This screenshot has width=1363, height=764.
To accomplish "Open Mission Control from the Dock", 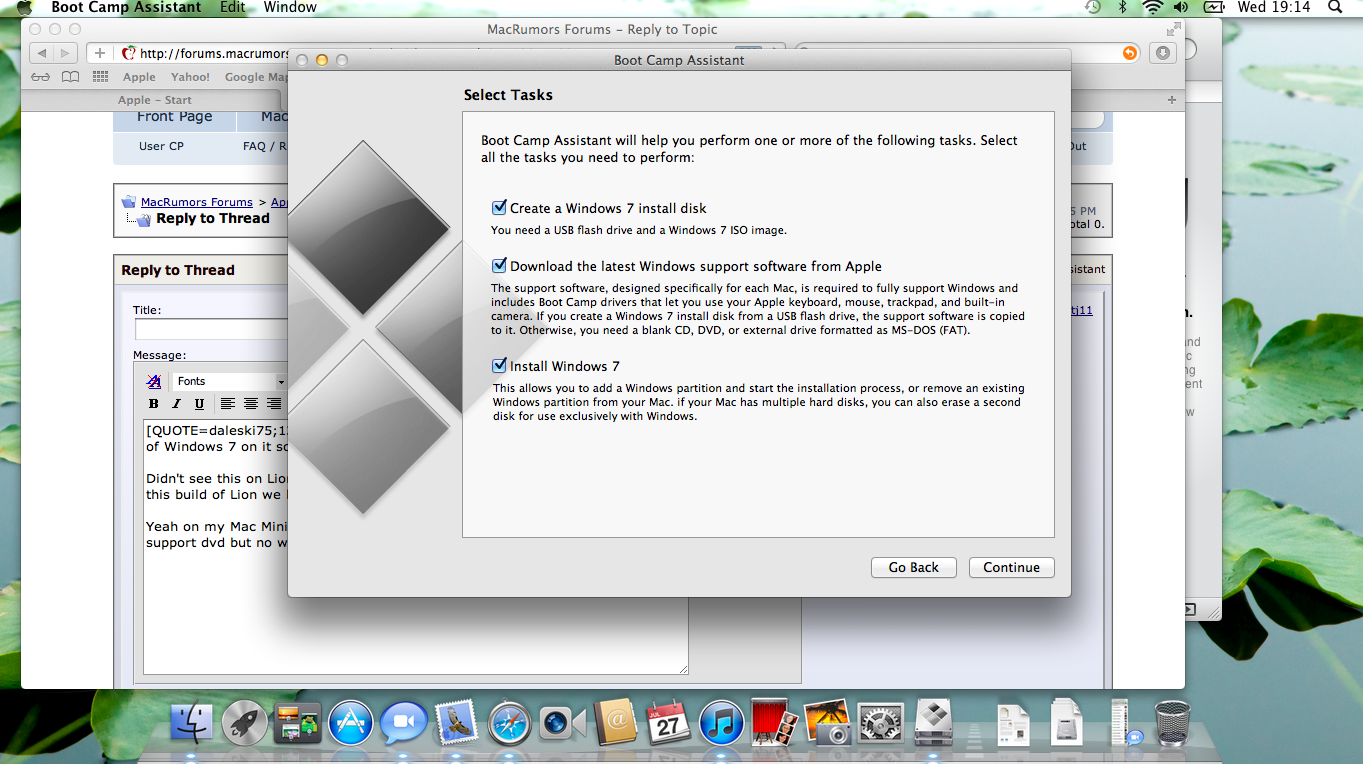I will (x=298, y=722).
